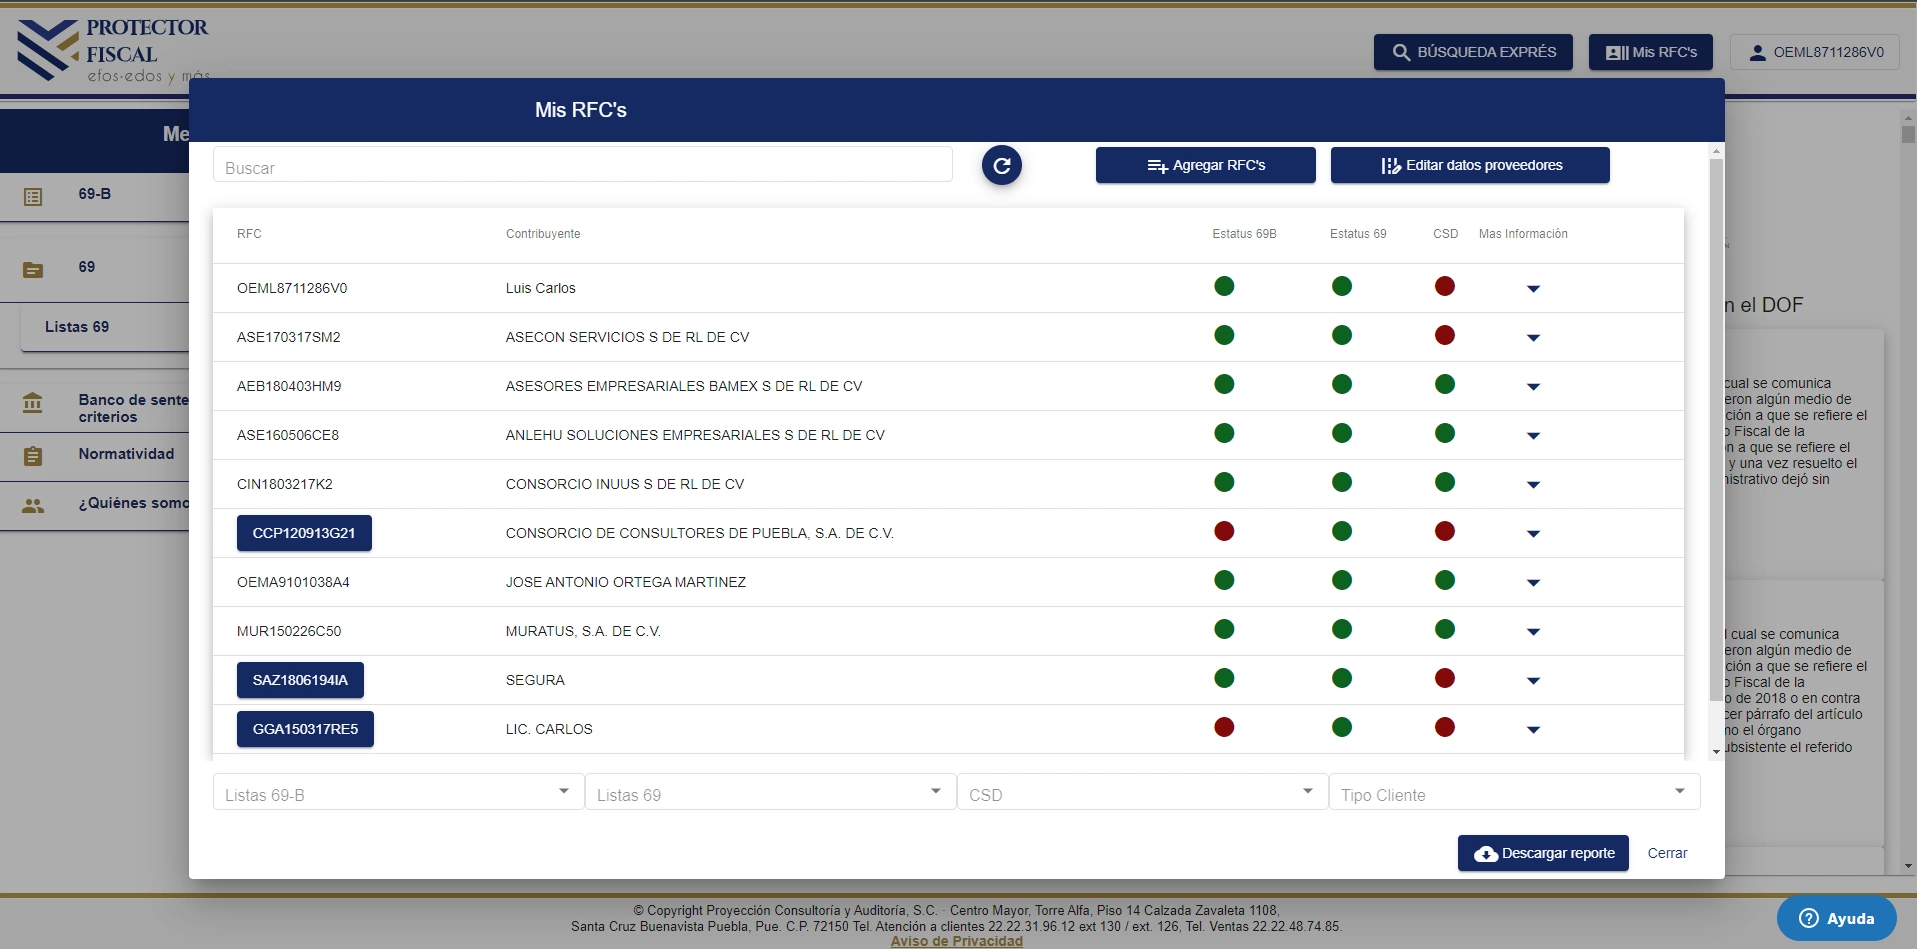Open the CSD filter dropdown

click(x=1141, y=793)
